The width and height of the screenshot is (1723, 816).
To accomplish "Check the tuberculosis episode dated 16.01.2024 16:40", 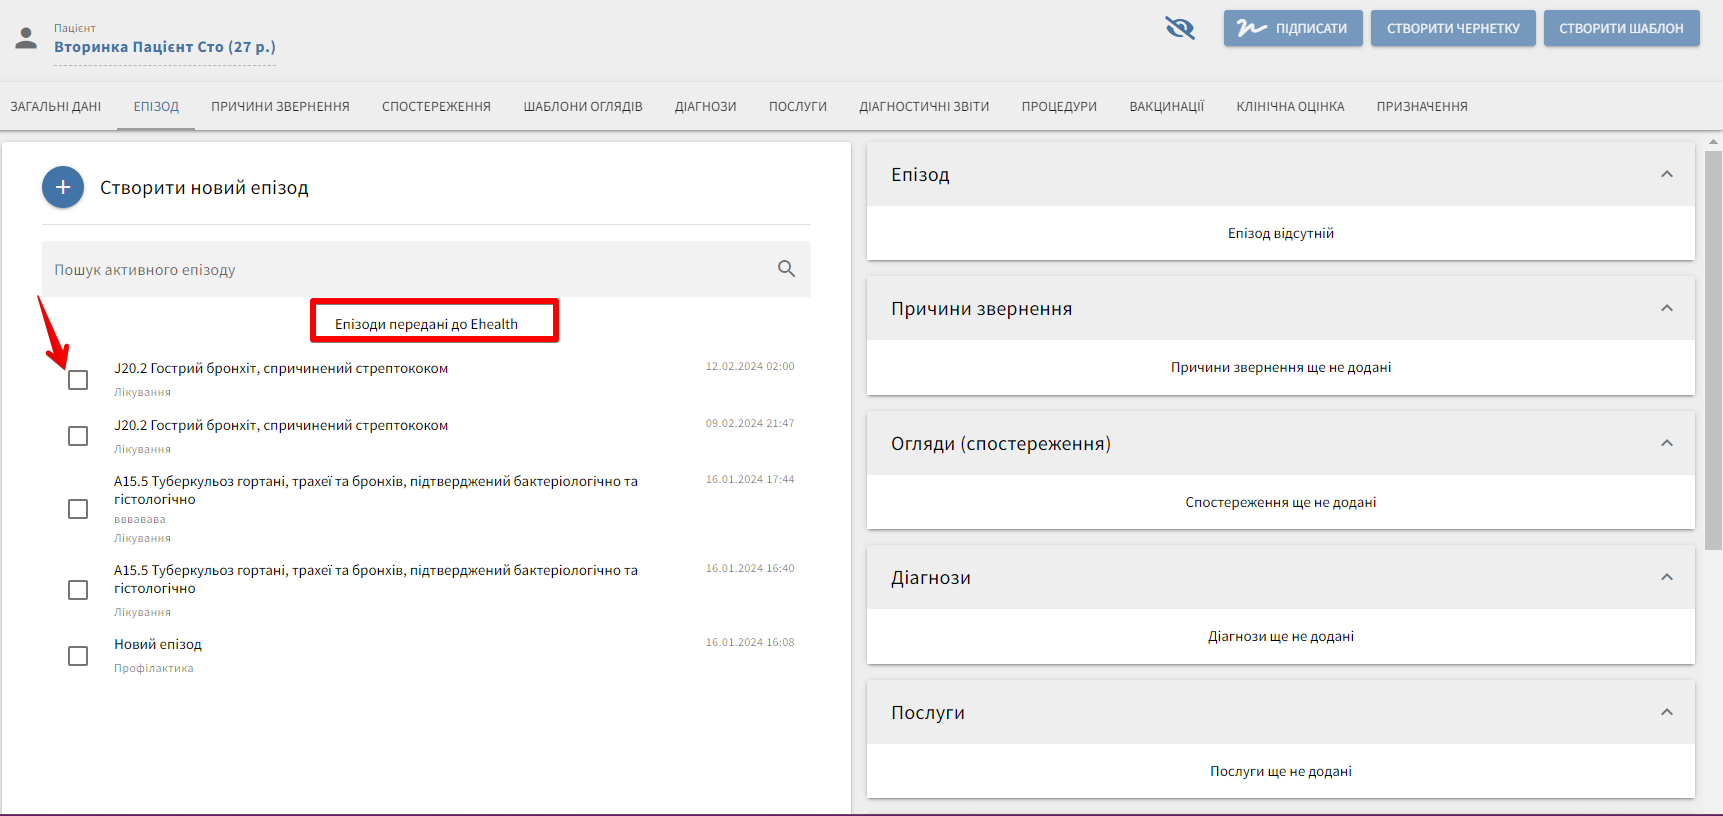I will (x=78, y=590).
